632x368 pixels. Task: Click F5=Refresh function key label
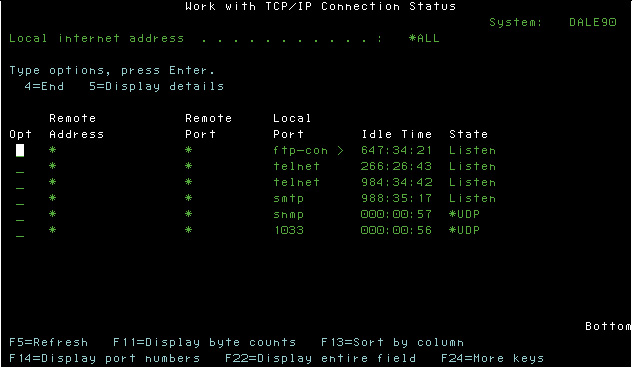tap(48, 342)
